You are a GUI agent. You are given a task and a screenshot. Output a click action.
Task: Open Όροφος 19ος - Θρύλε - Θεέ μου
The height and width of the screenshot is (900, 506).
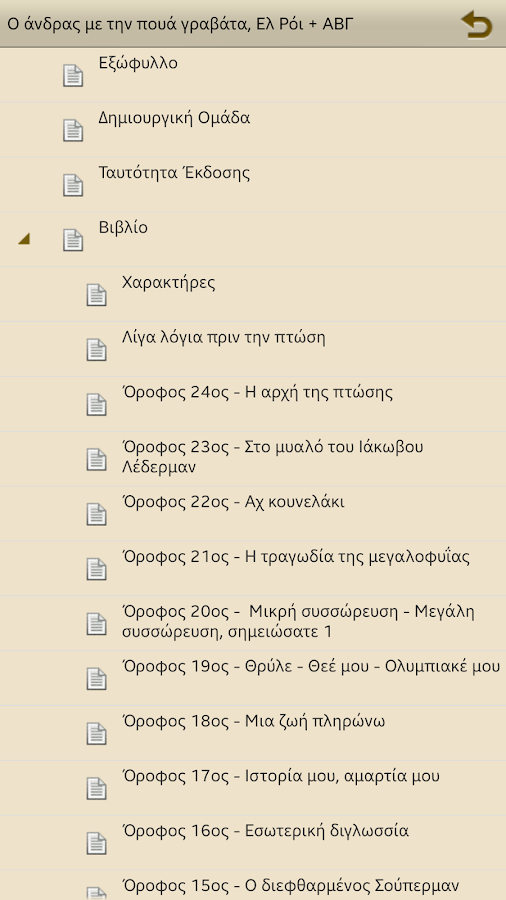coord(253,678)
